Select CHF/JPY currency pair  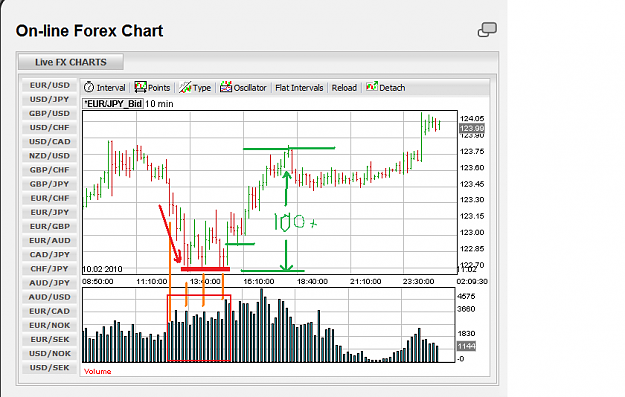click(49, 269)
